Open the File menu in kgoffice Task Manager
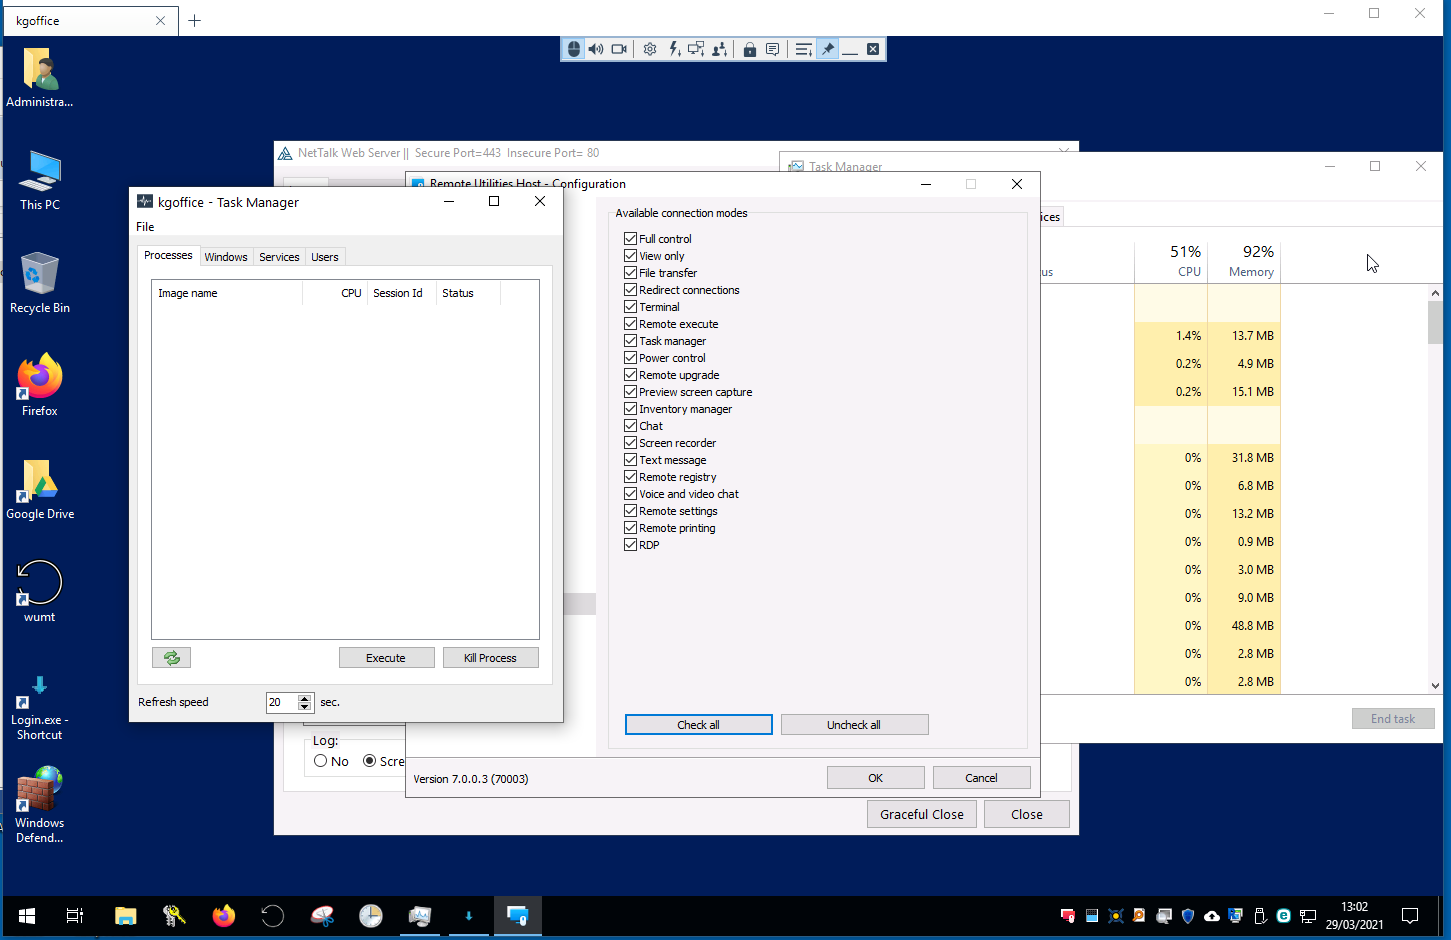 click(145, 227)
